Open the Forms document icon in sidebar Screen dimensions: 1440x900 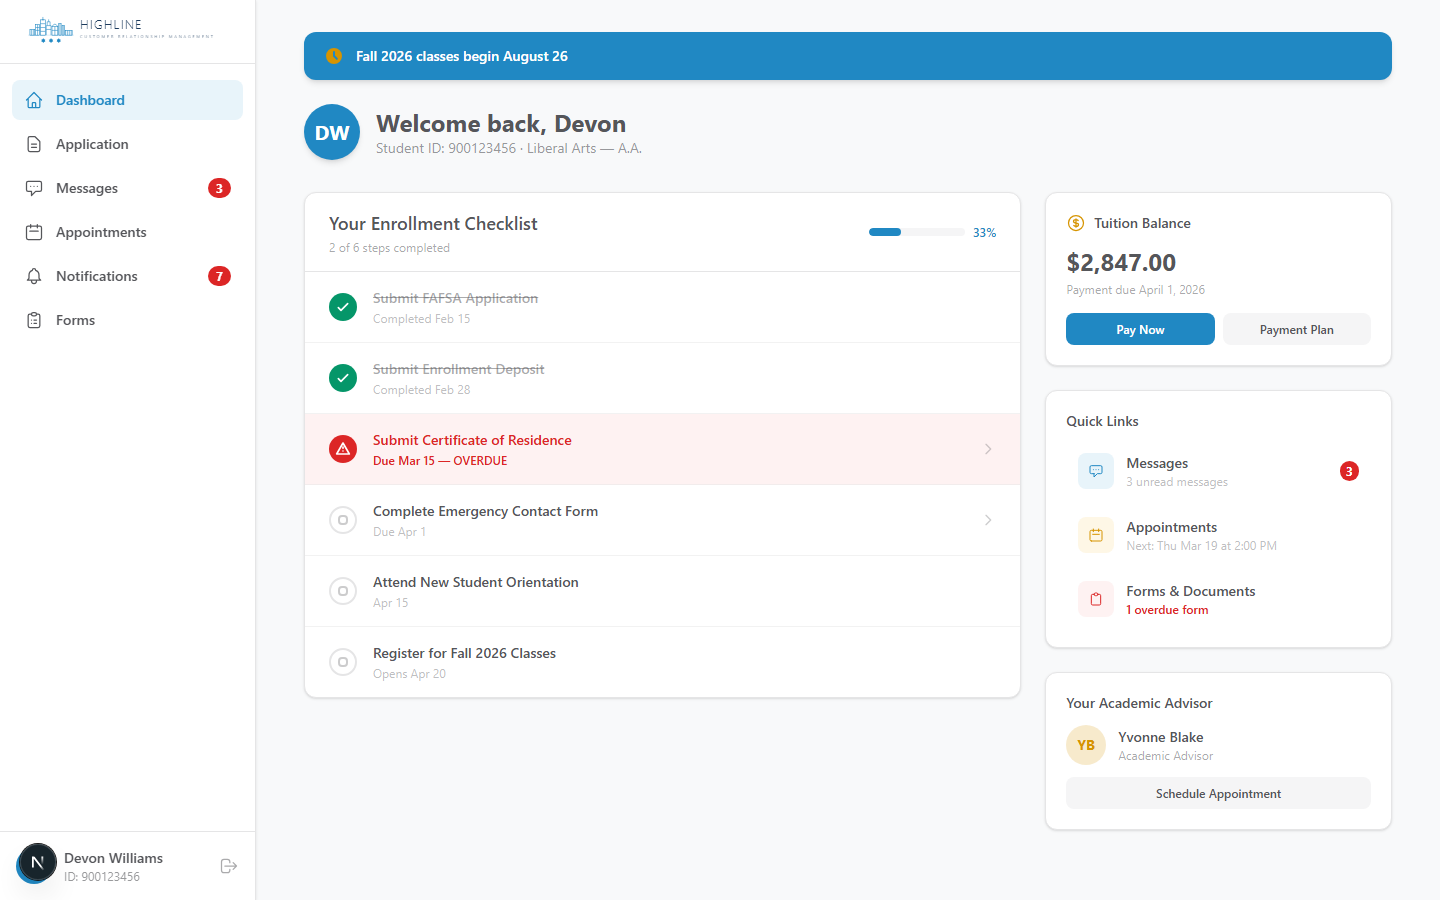[x=34, y=320]
